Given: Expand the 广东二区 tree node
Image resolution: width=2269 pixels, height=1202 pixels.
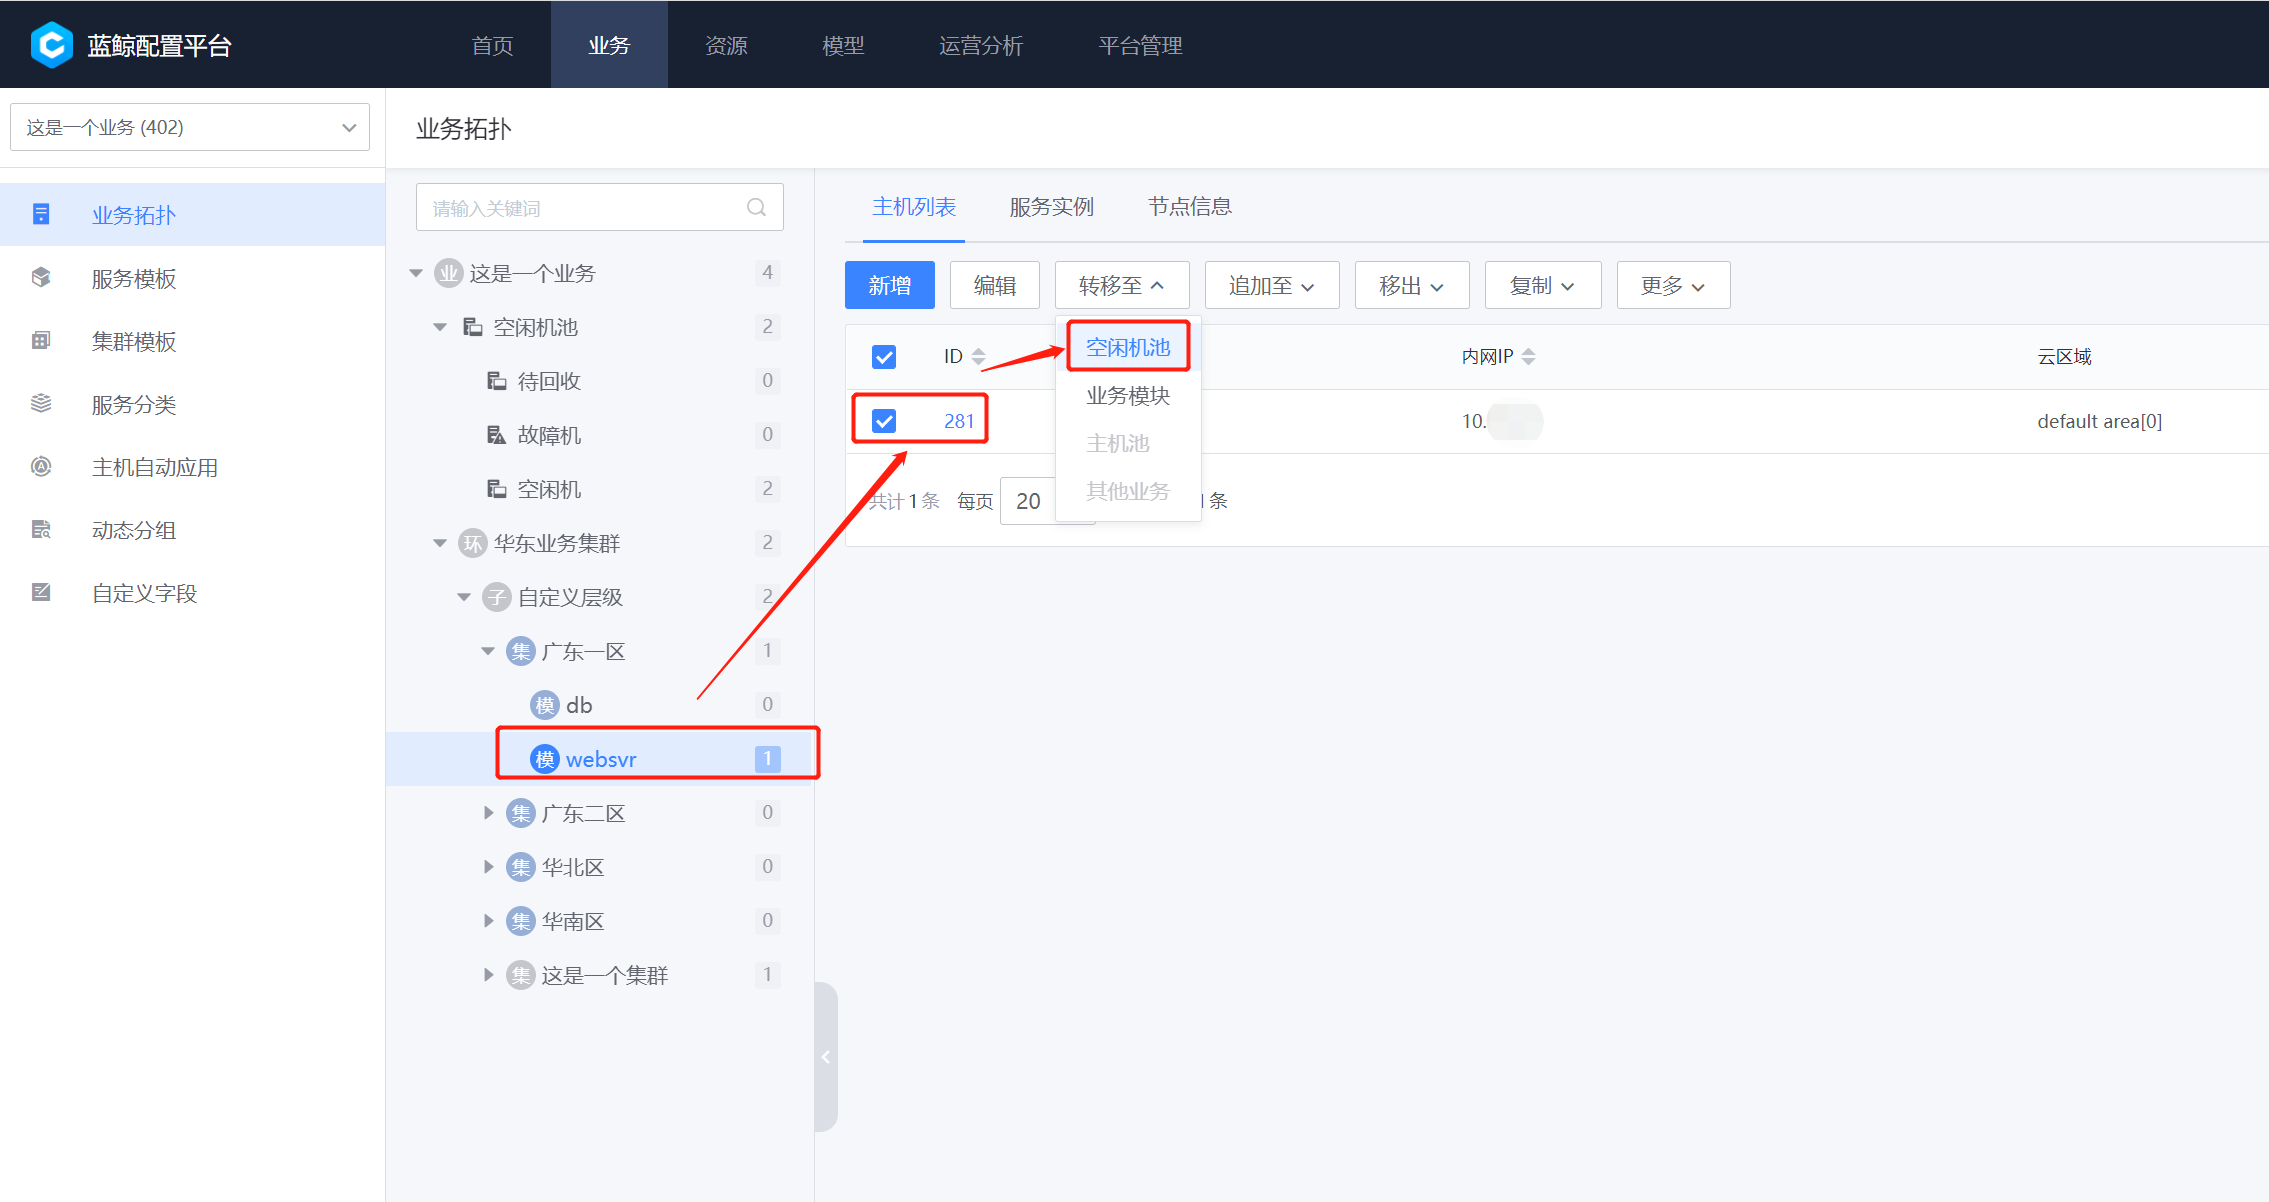Looking at the screenshot, I should 488,812.
